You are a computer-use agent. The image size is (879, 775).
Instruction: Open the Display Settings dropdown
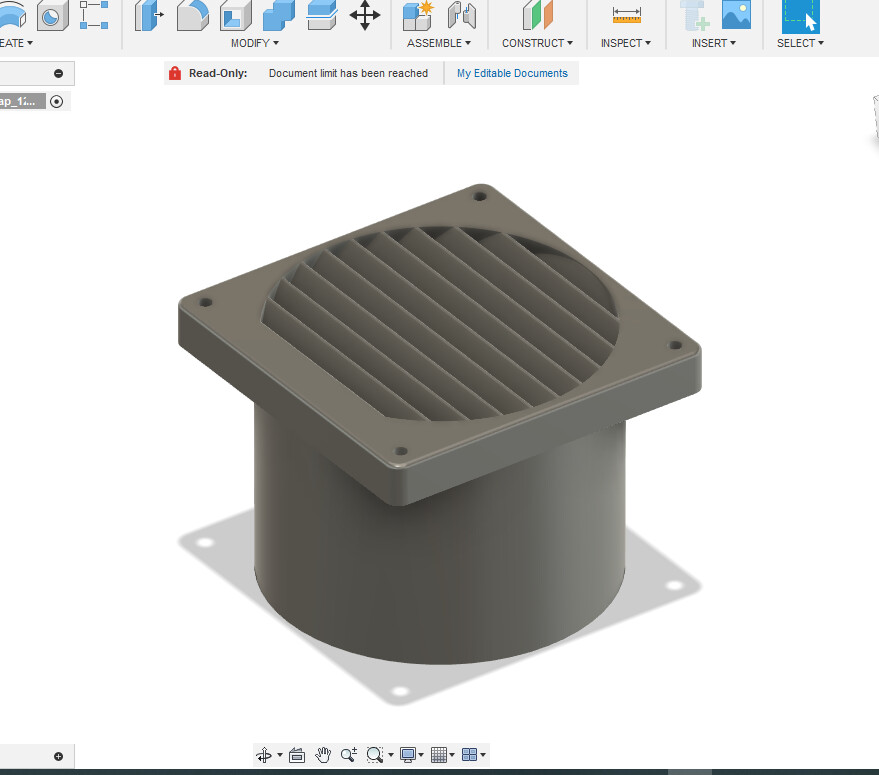412,755
